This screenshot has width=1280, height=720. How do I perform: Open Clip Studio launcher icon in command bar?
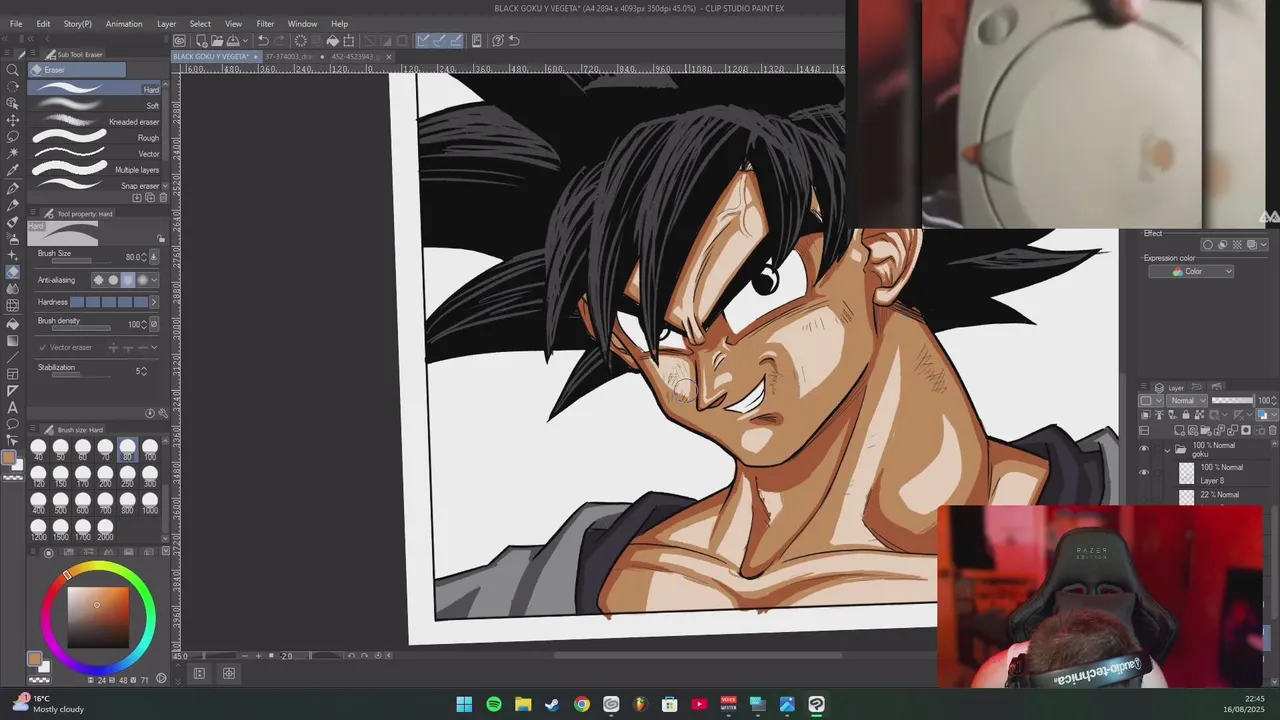[x=179, y=41]
